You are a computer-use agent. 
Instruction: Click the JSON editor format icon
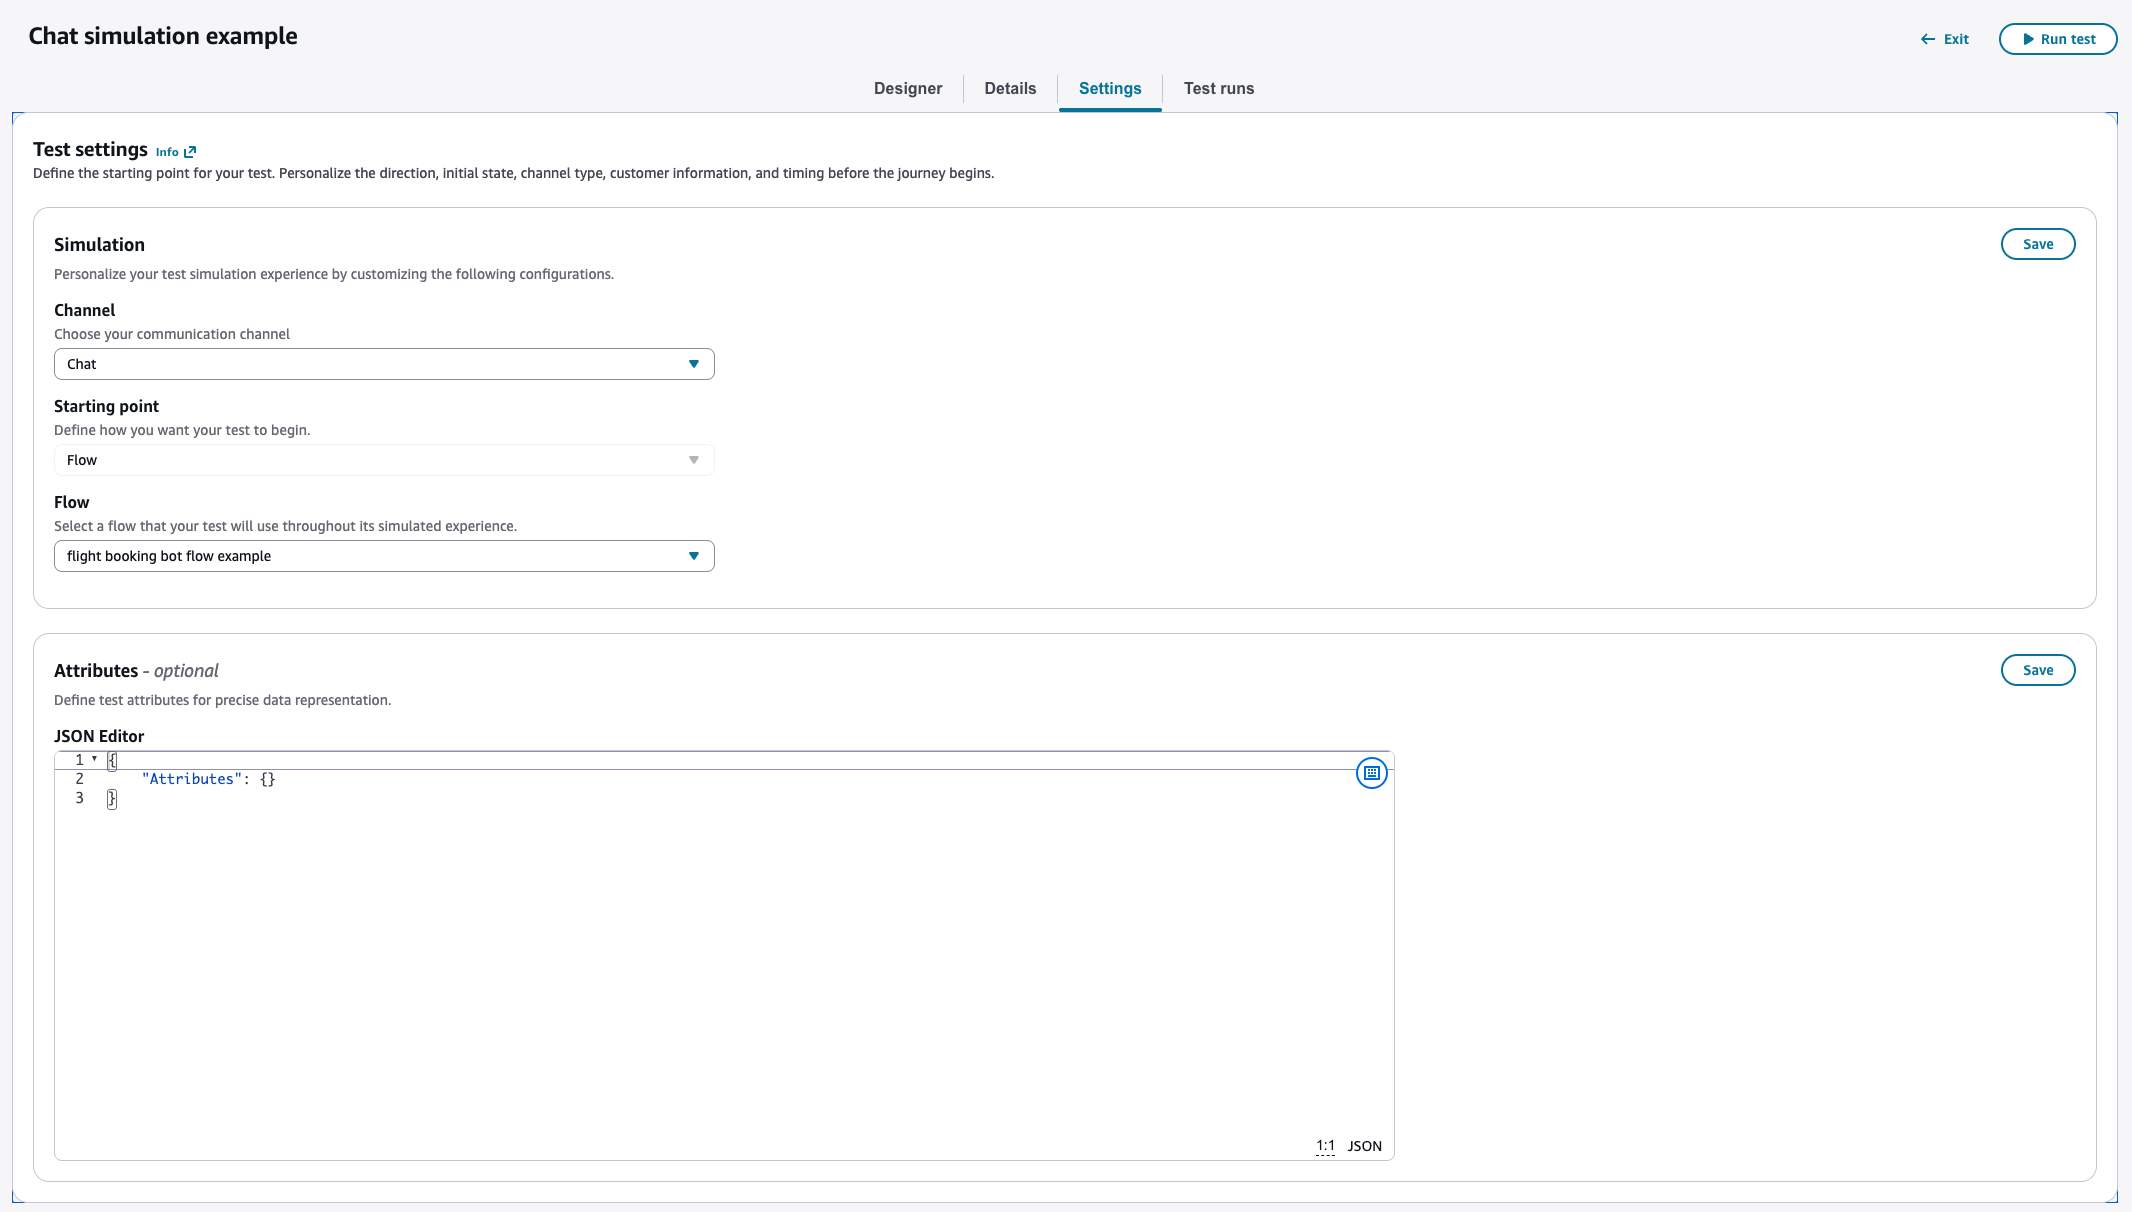(x=1371, y=773)
